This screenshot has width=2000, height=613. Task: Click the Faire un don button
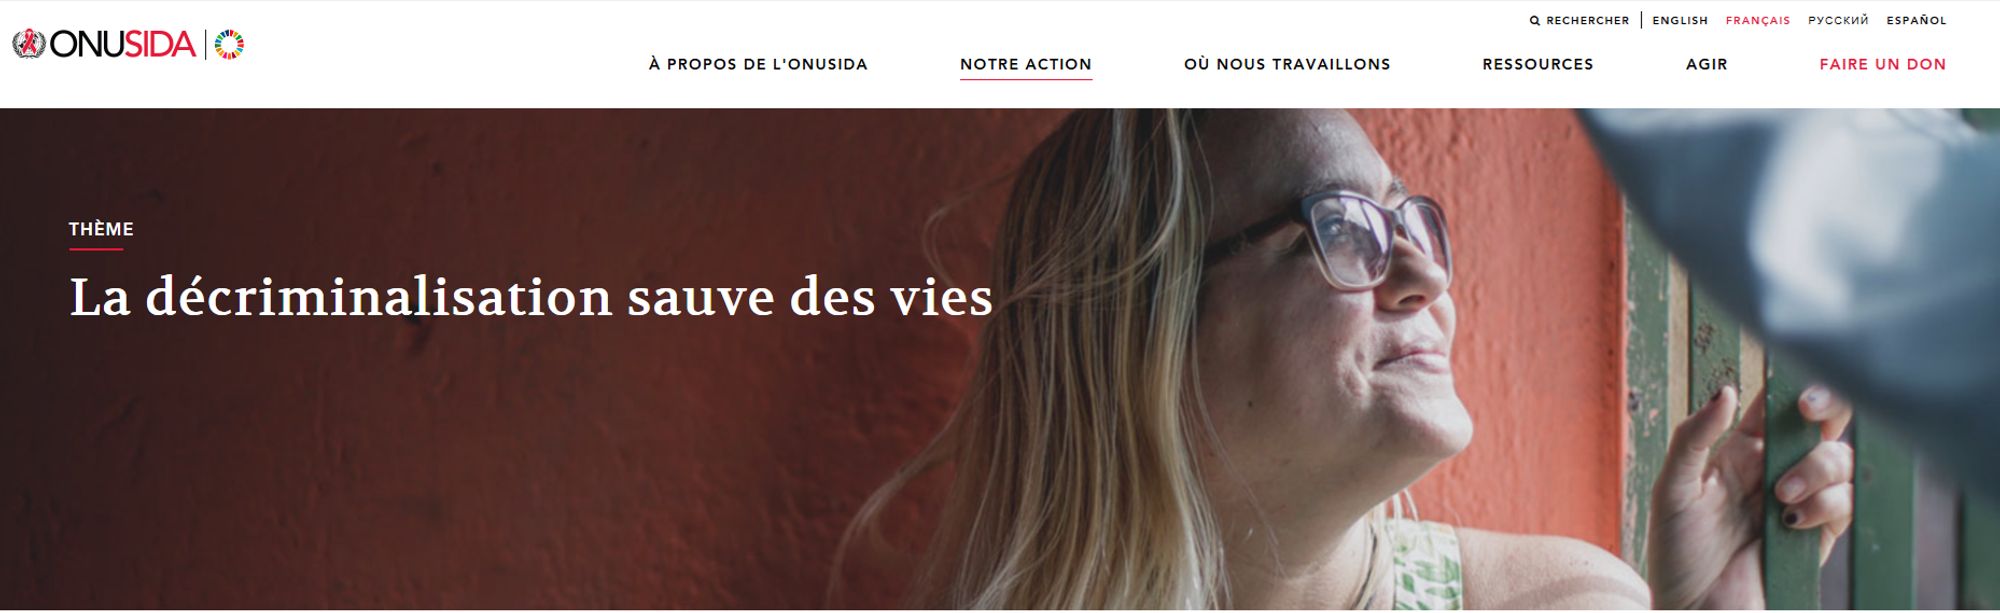pos(1883,64)
